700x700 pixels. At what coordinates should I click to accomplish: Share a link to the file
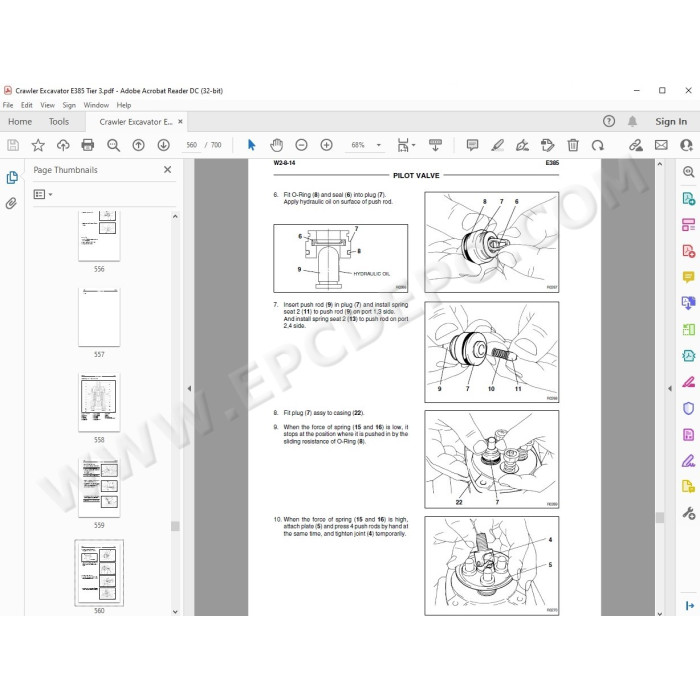click(636, 145)
